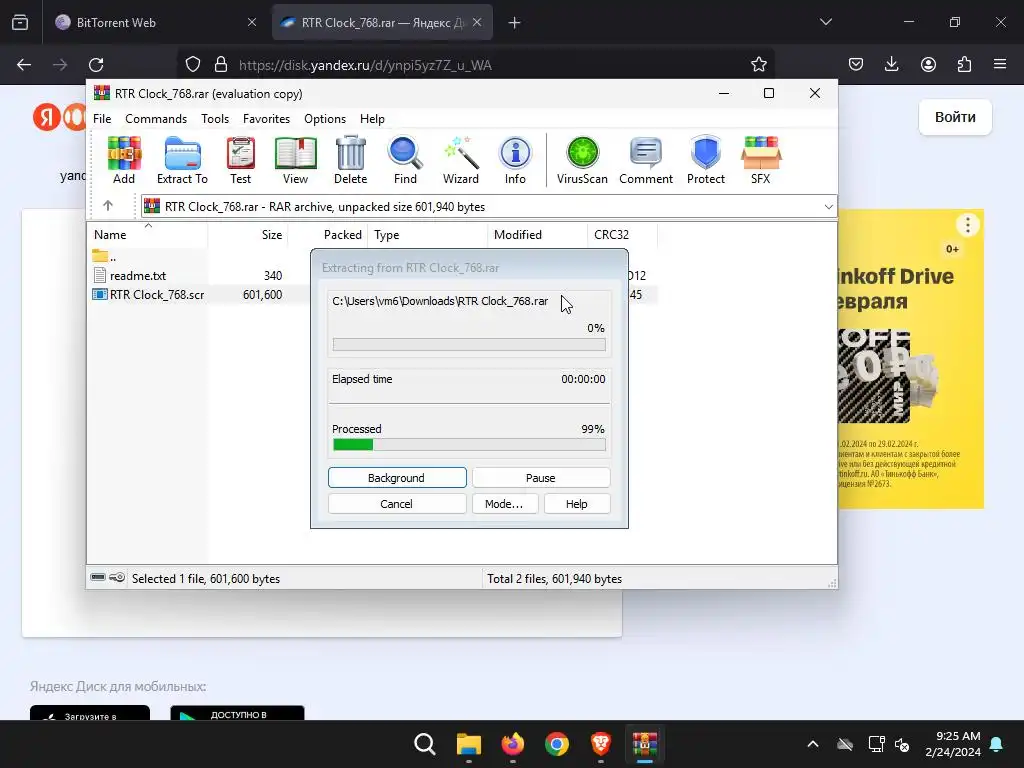Click the Войти login button
1024x768 pixels.
click(955, 117)
